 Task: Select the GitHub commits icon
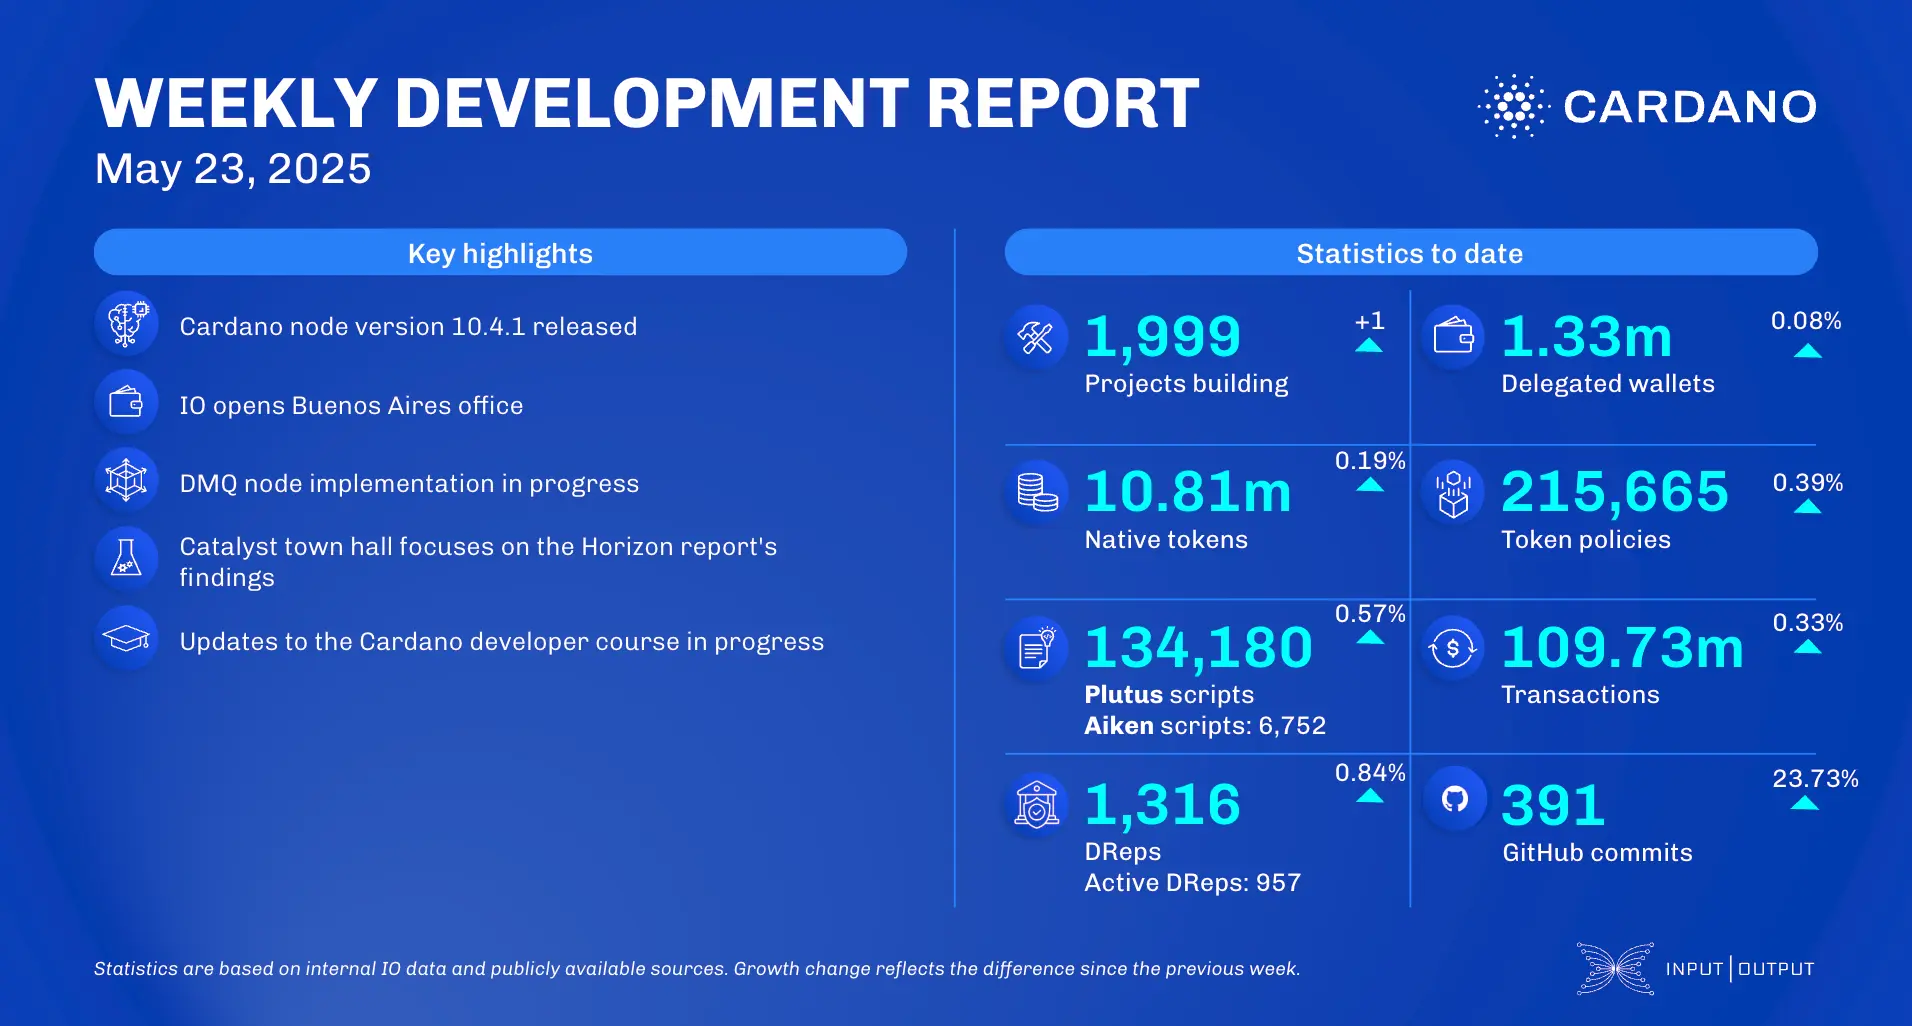[x=1453, y=800]
